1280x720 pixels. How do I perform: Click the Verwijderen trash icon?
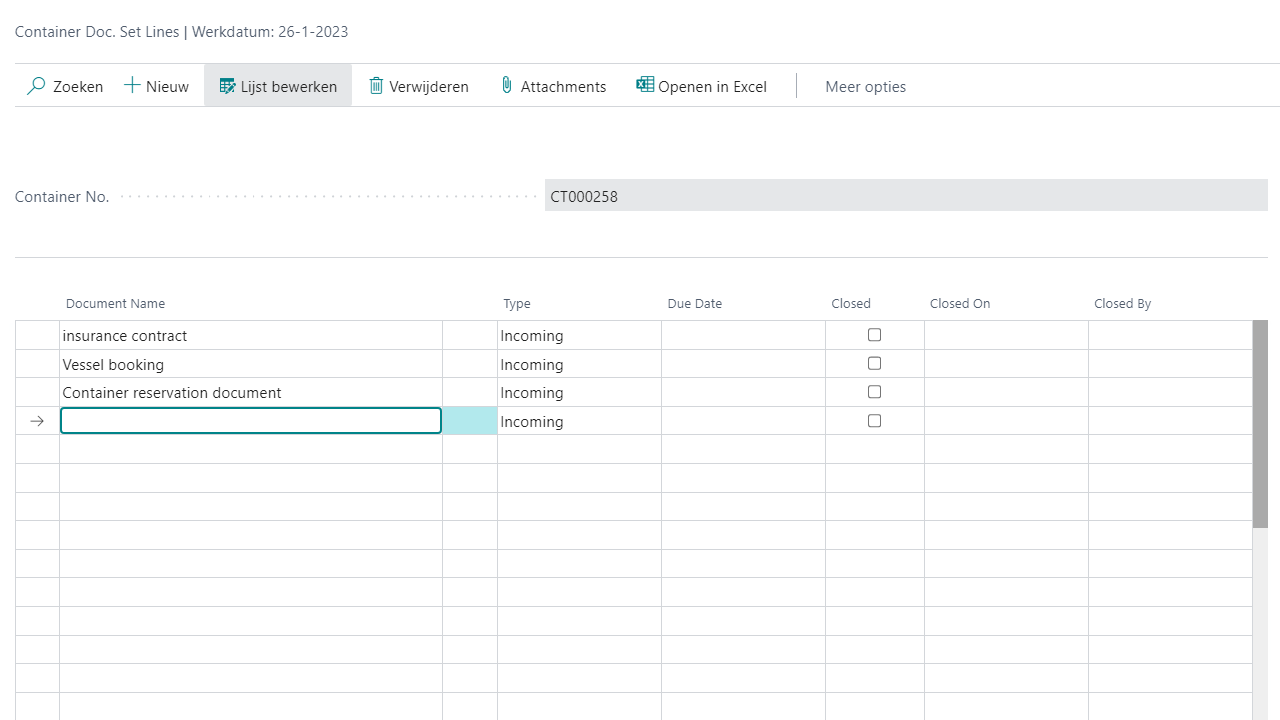pos(377,86)
